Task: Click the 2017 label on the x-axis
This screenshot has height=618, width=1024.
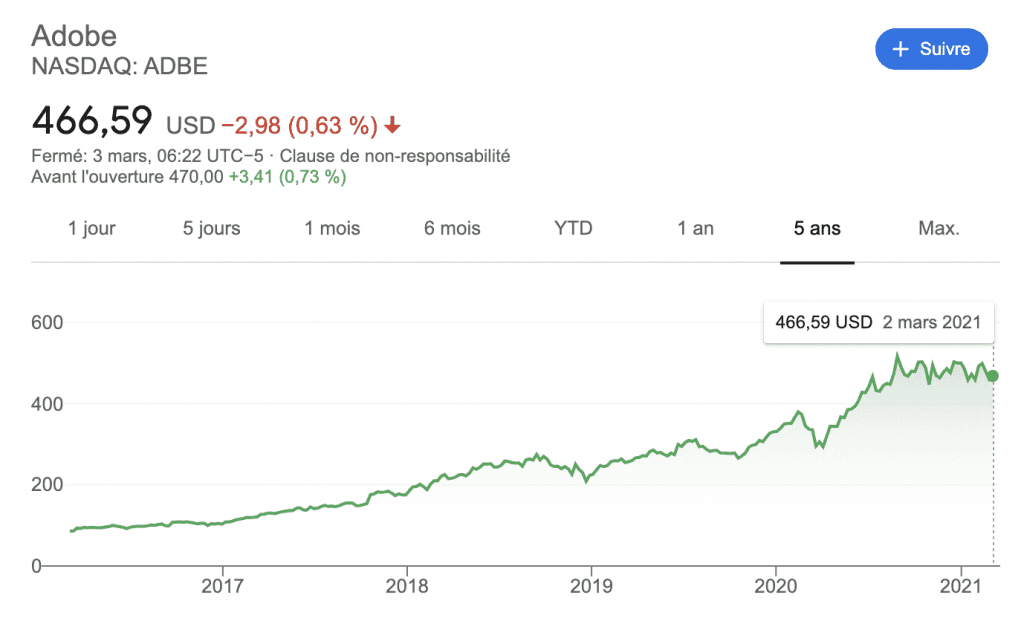Action: (x=222, y=583)
